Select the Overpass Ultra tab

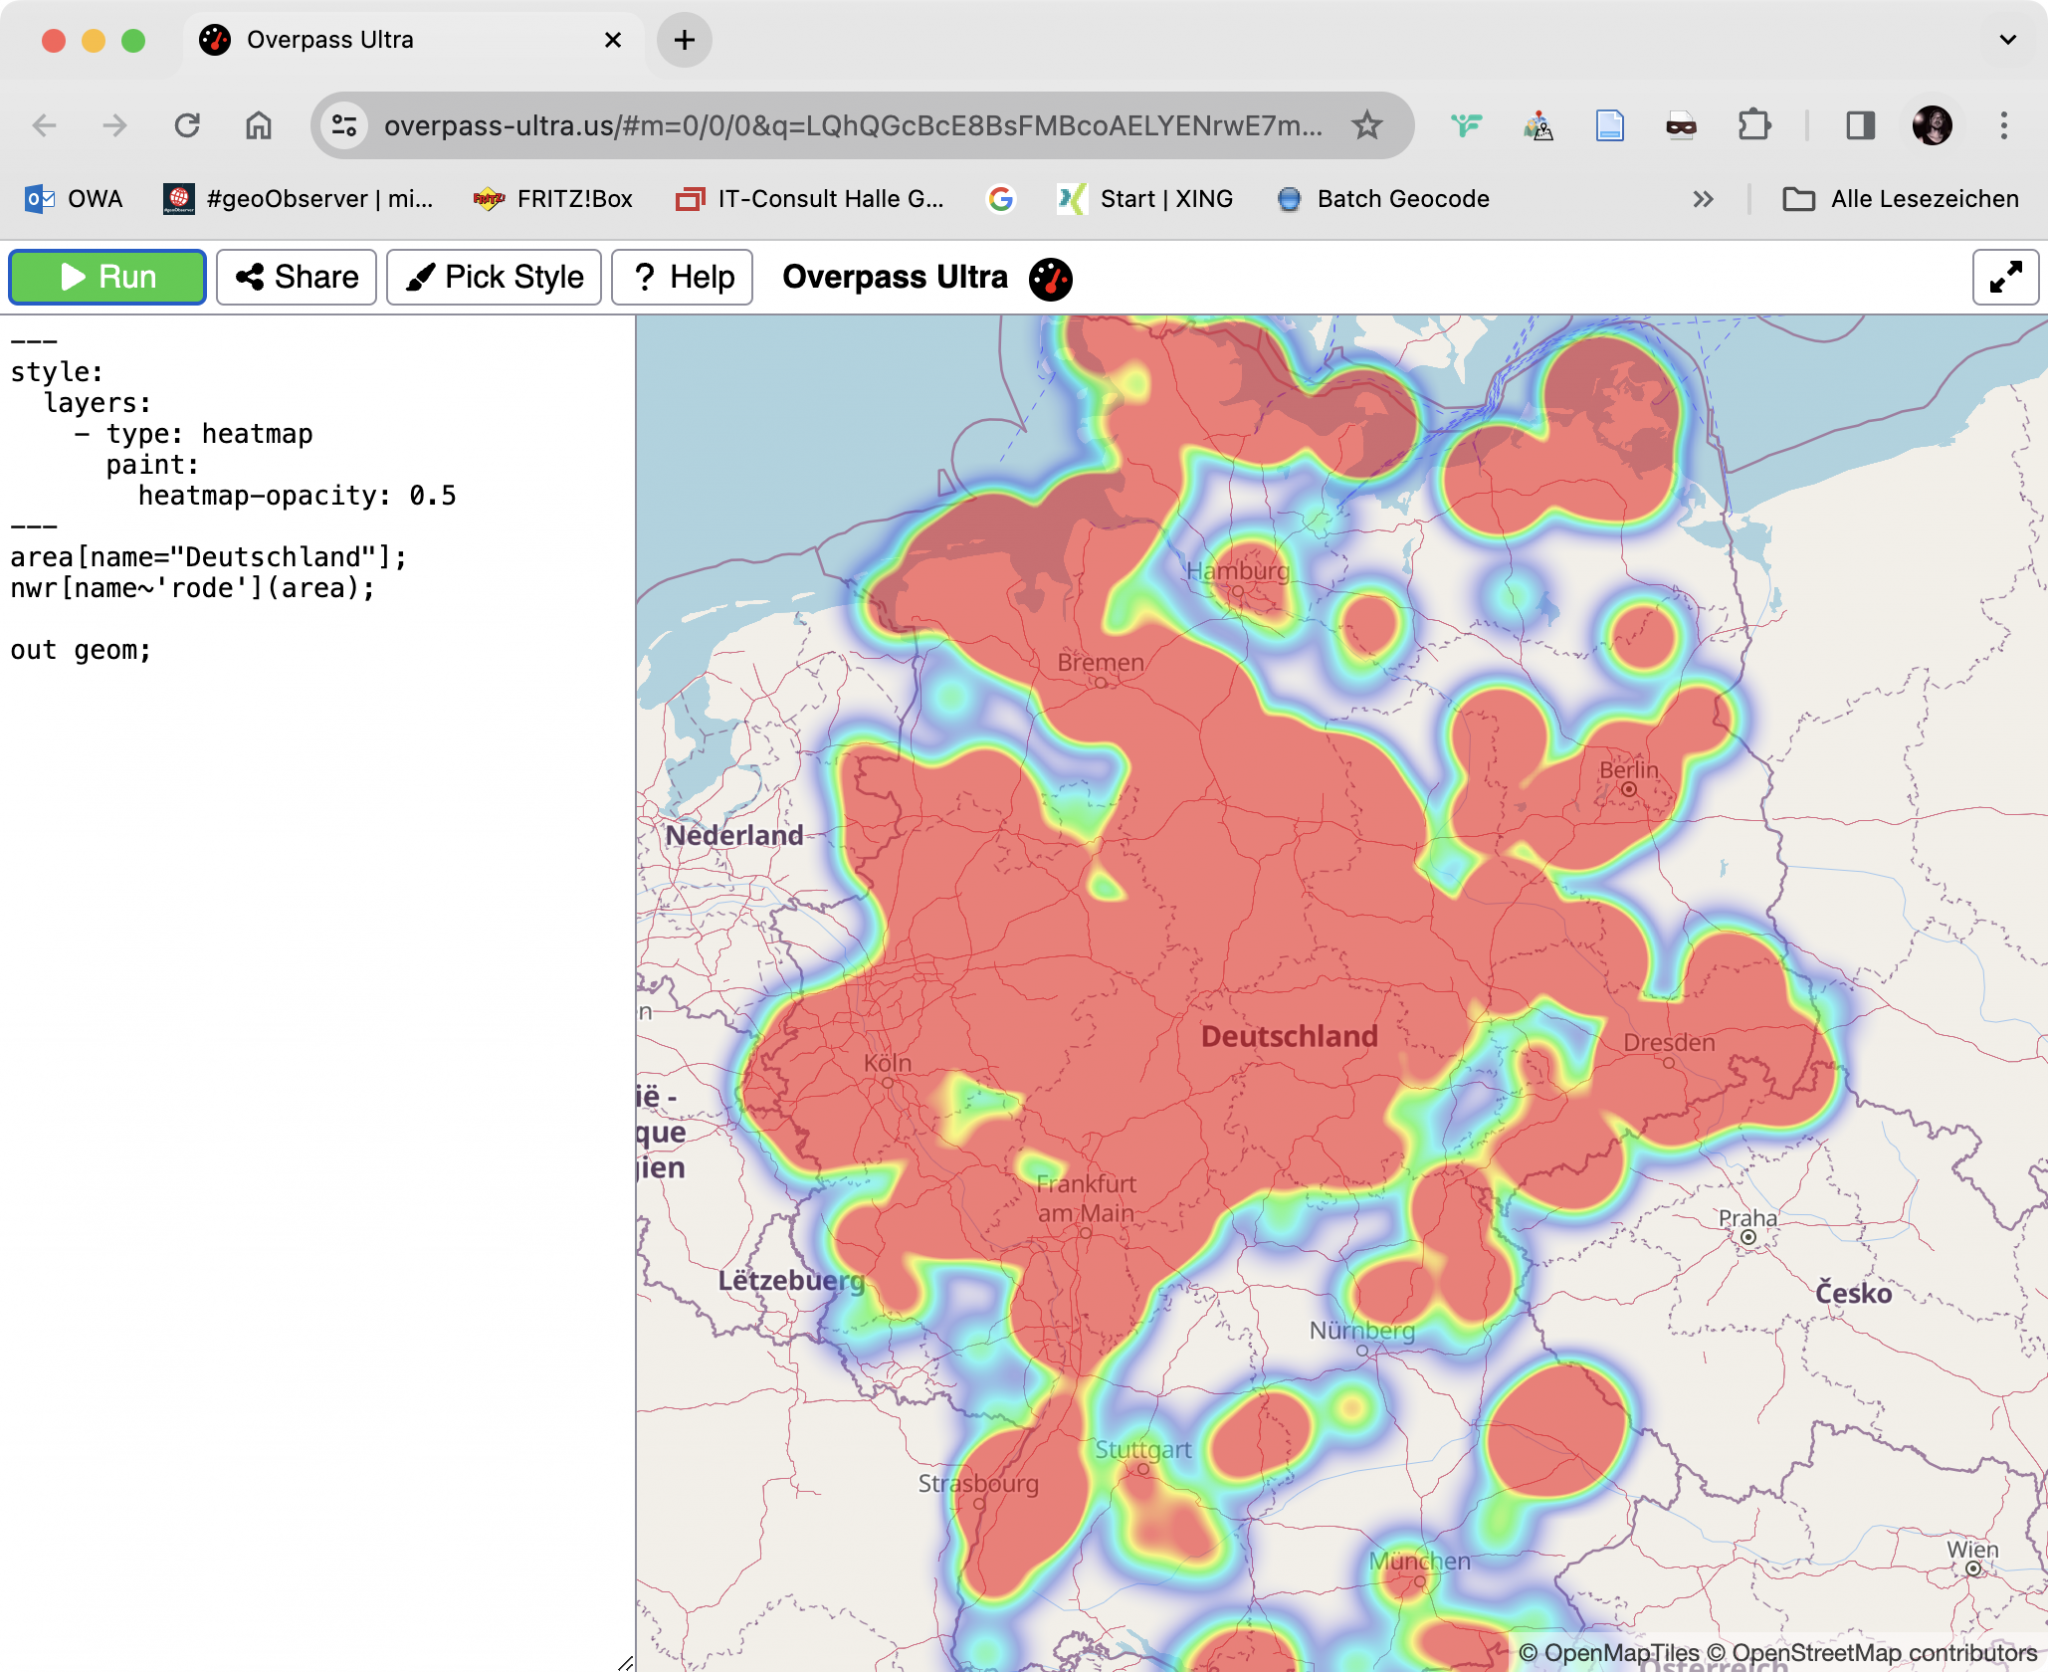[x=412, y=40]
